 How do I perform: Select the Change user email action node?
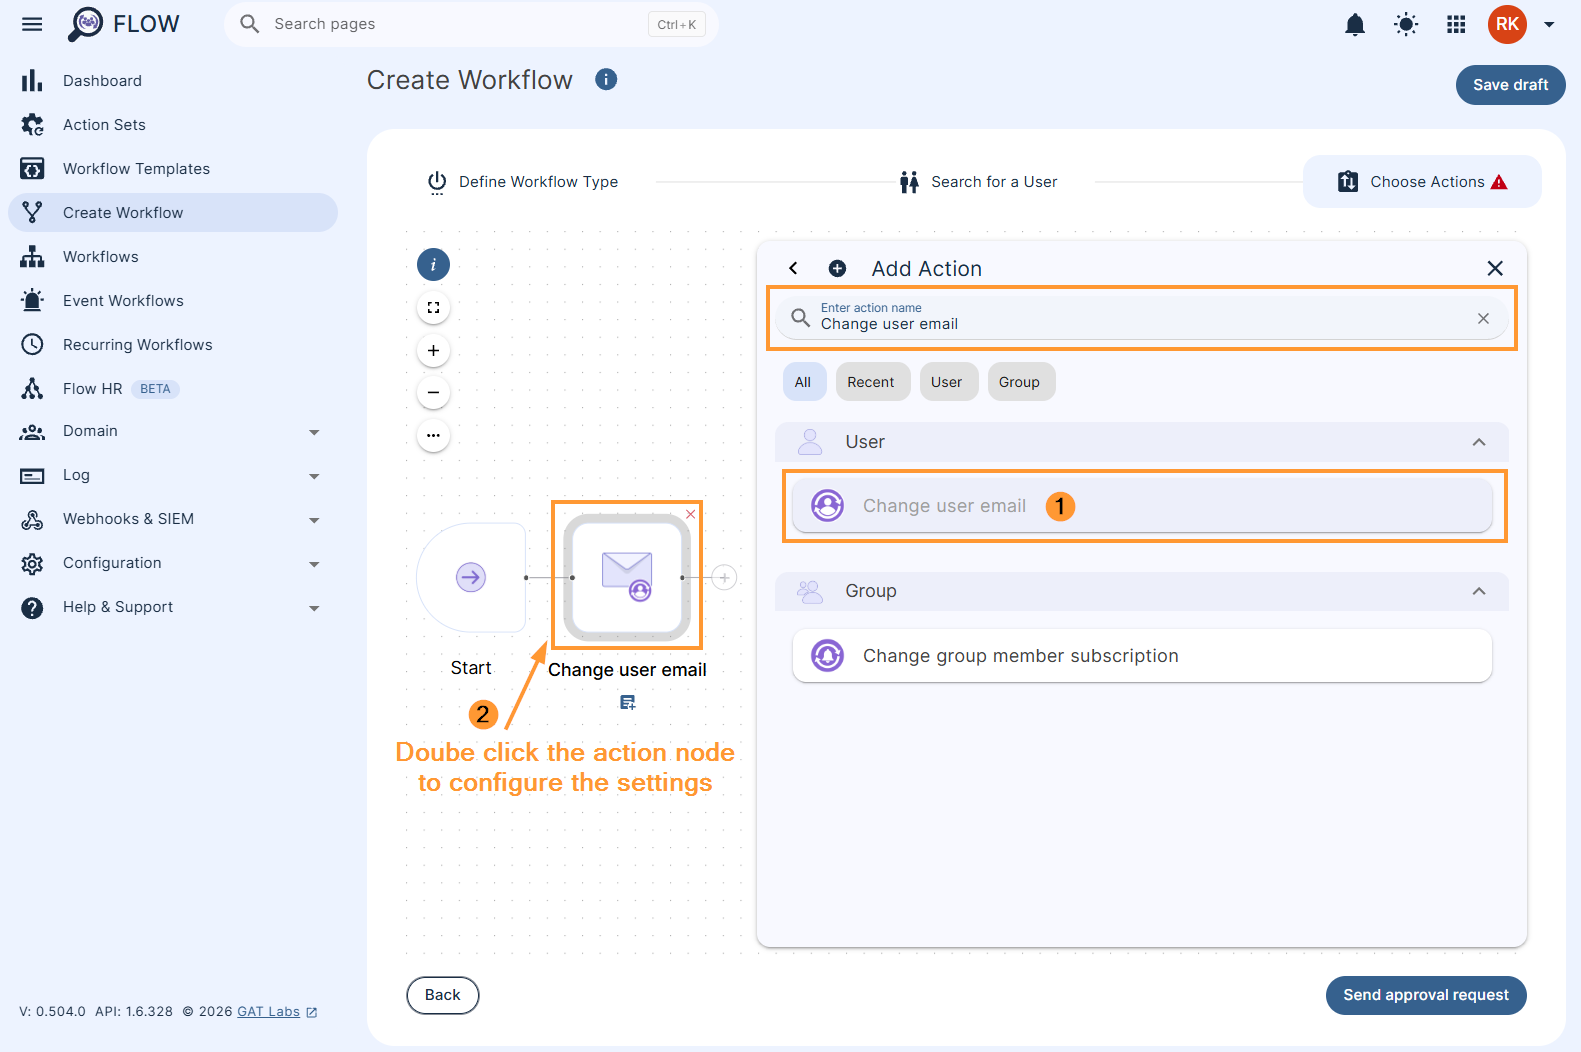[x=627, y=577]
